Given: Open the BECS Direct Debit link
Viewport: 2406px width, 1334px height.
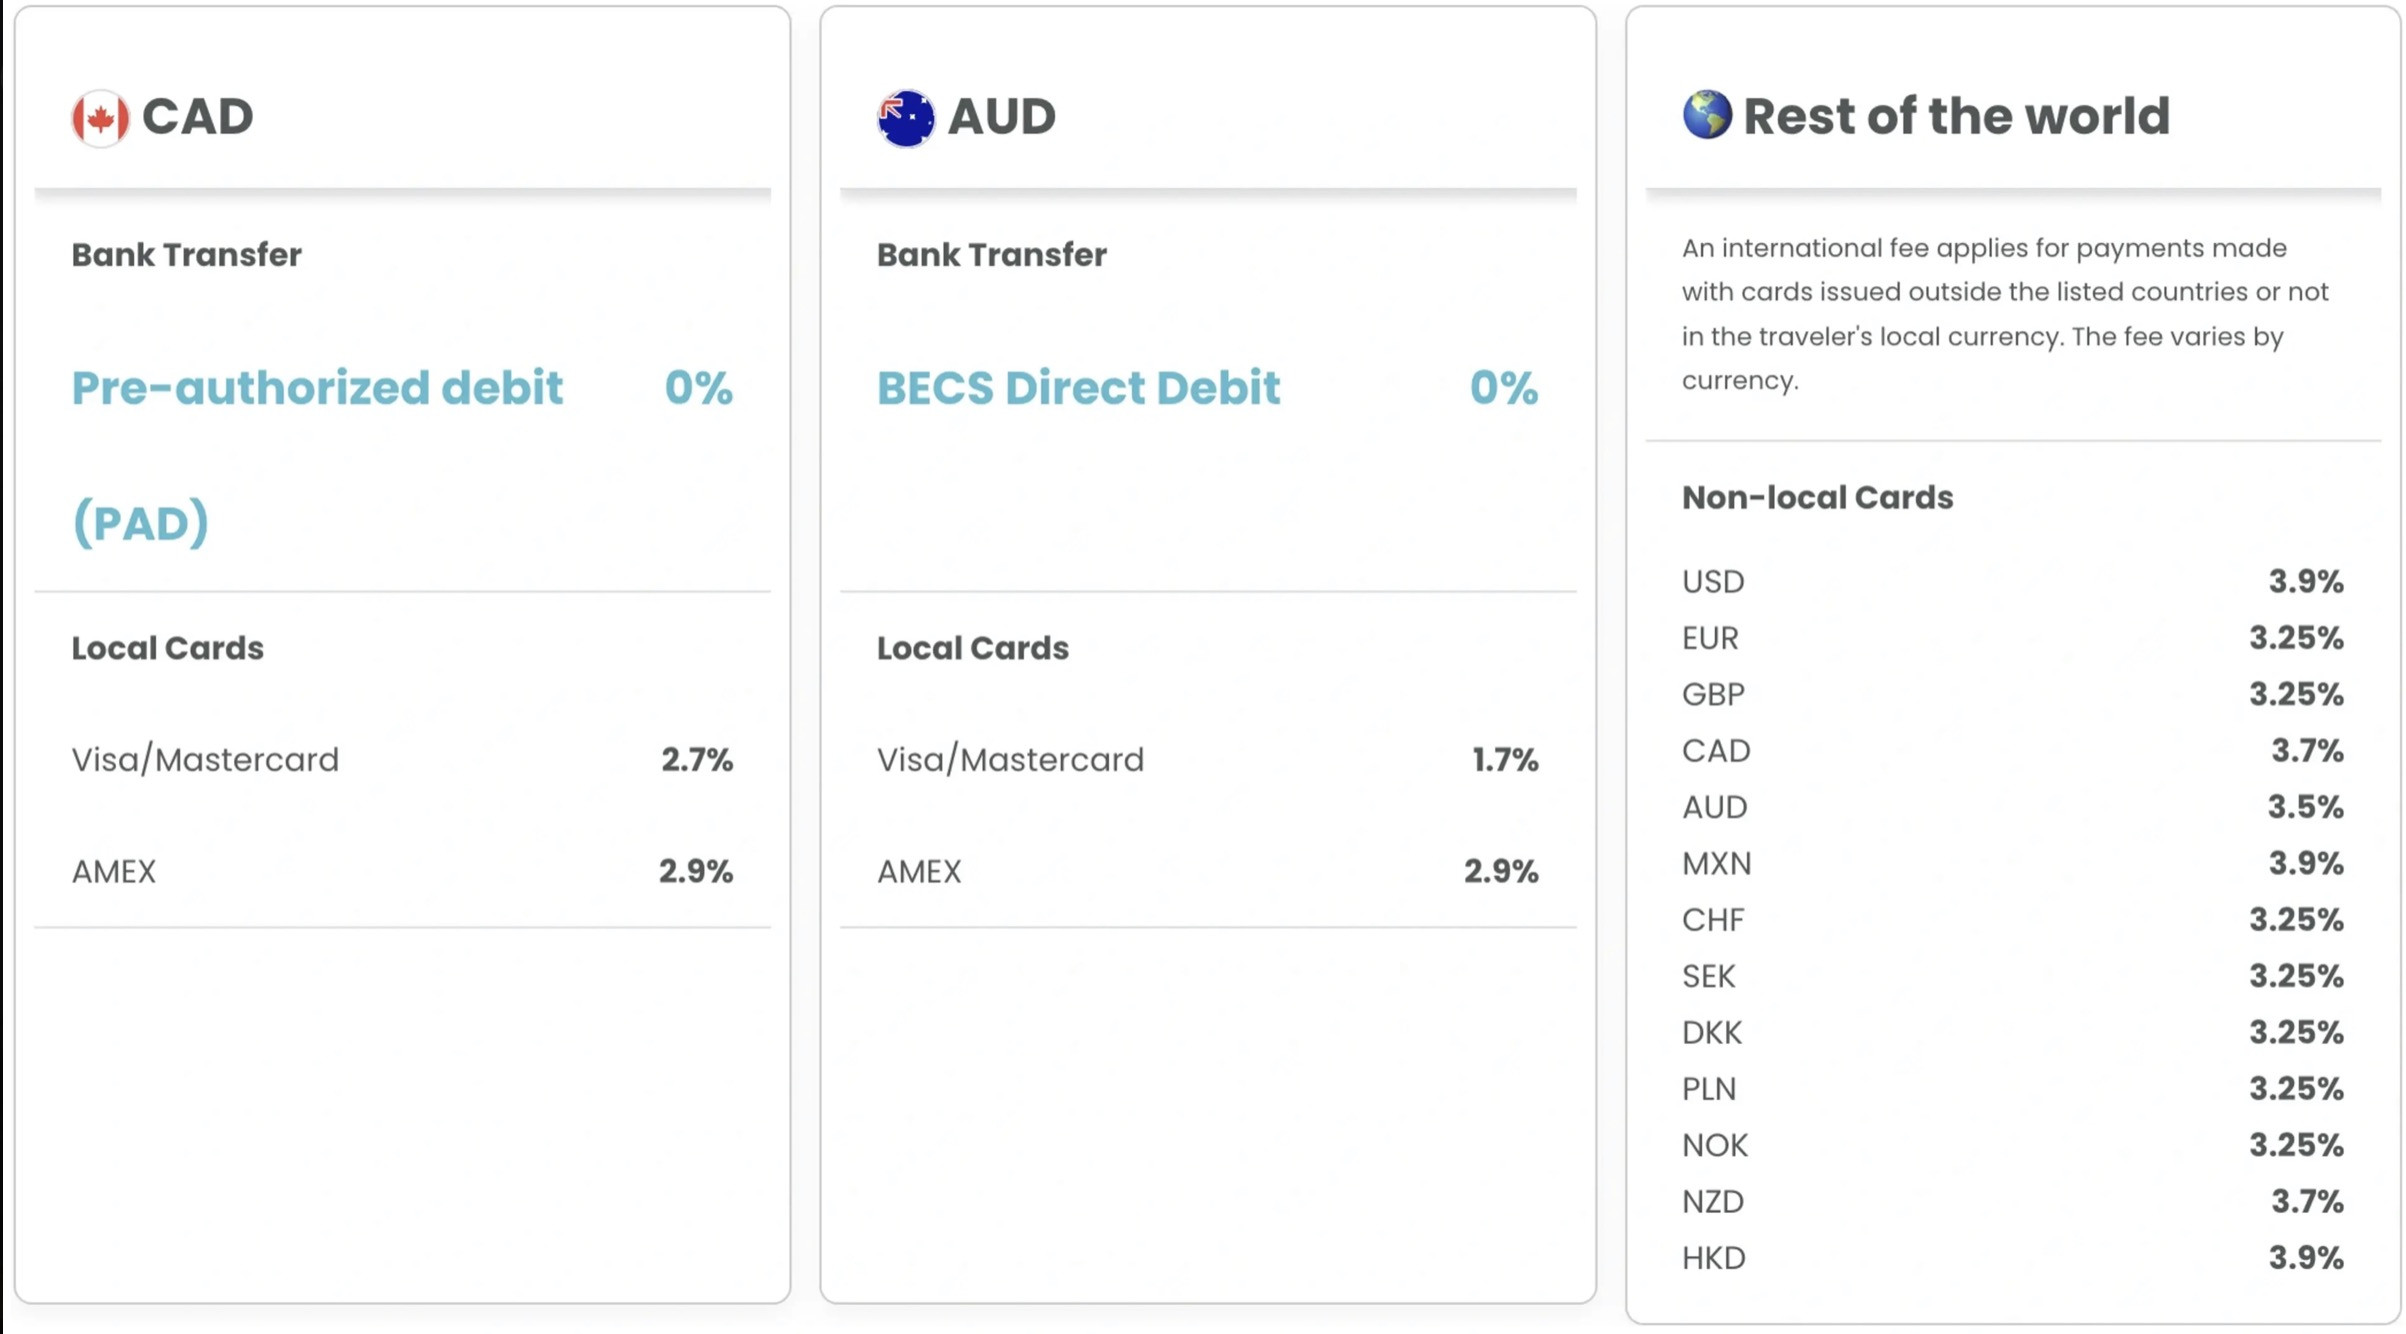Looking at the screenshot, I should tap(1078, 388).
